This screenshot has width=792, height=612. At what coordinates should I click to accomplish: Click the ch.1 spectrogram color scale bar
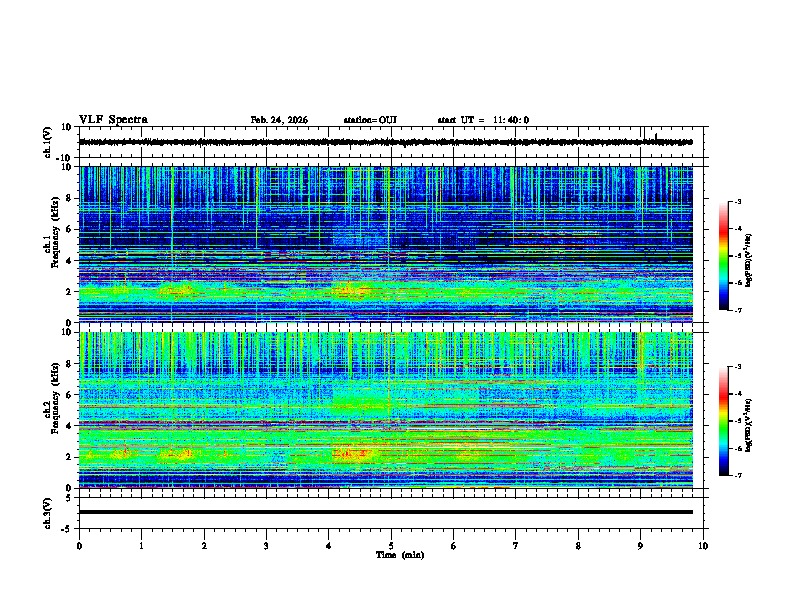click(723, 256)
